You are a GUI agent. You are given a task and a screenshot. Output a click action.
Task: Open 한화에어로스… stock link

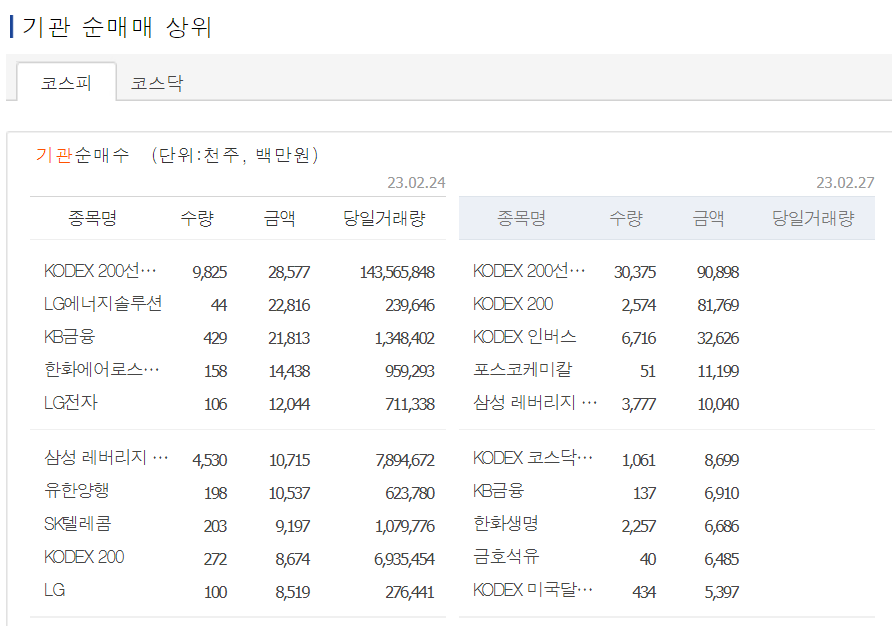point(101,370)
